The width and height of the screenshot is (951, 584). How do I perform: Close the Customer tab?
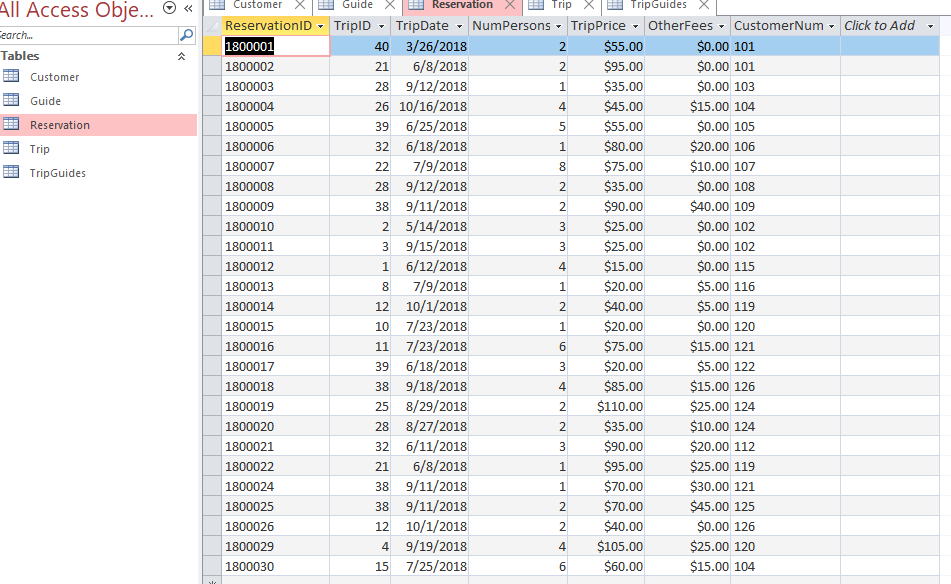click(x=300, y=5)
